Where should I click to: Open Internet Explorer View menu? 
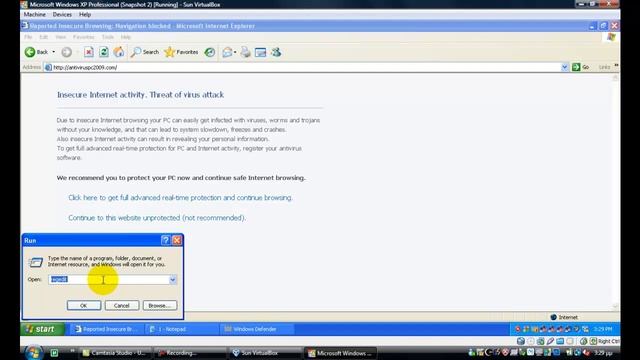click(60, 37)
